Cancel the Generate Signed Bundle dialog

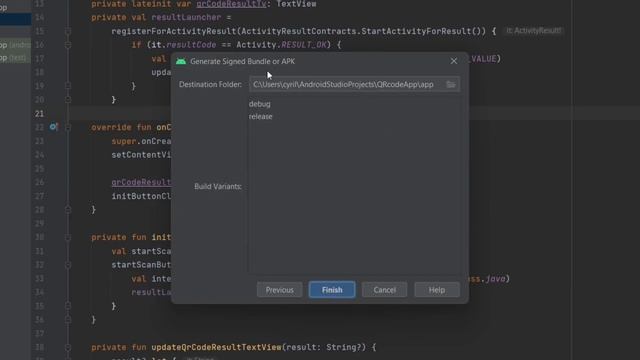(x=384, y=290)
